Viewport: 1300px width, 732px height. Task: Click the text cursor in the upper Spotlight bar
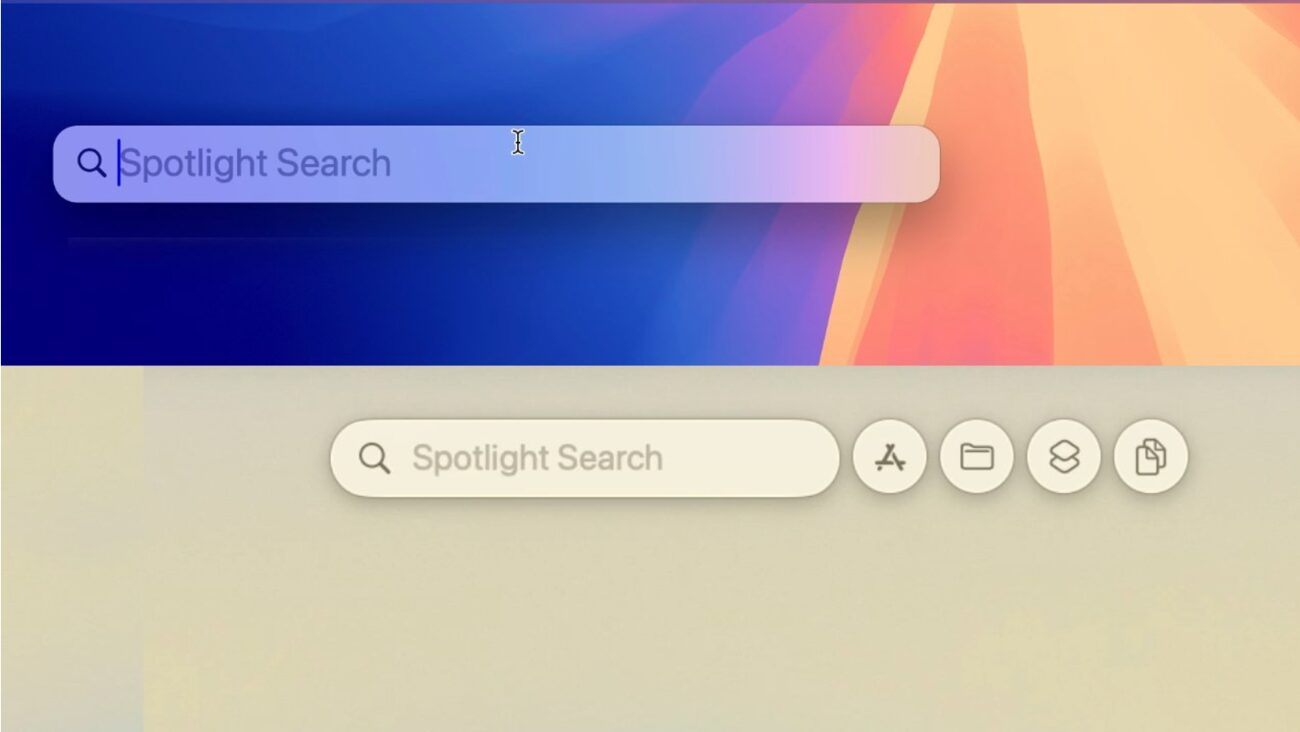click(x=119, y=163)
